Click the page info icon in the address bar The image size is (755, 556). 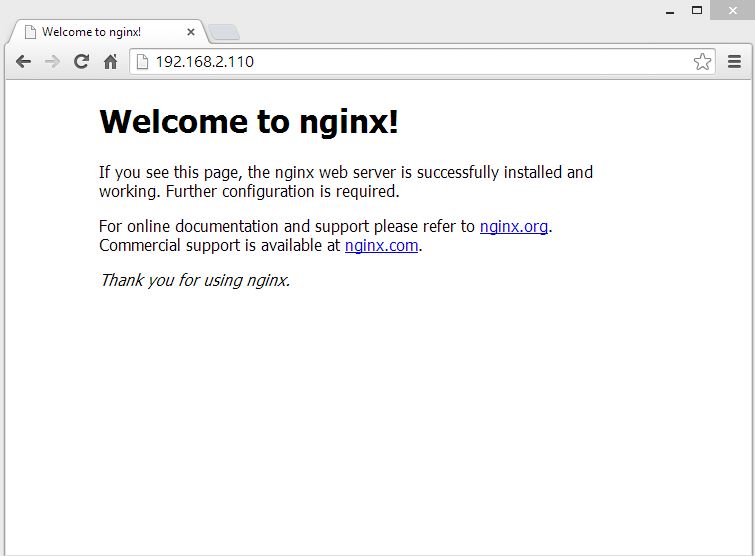point(142,62)
